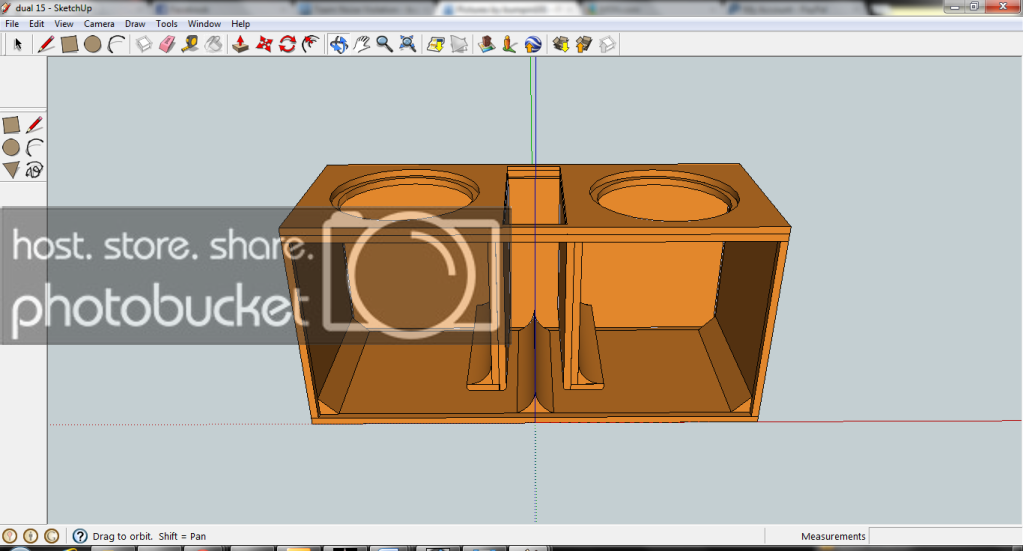Preview model in Google Earth

[x=533, y=44]
